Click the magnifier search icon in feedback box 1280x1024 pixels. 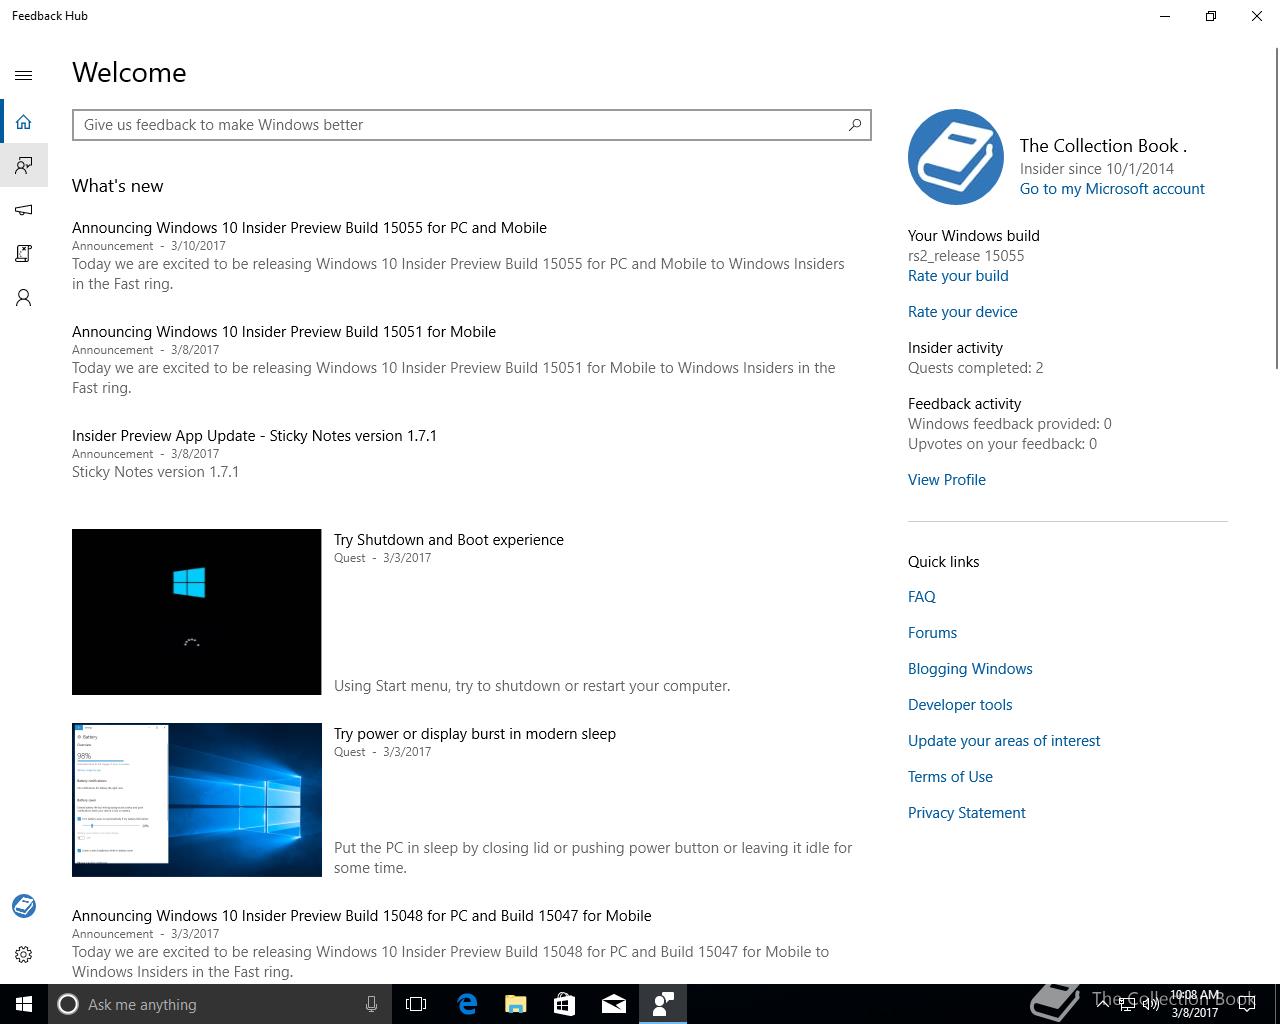[855, 125]
